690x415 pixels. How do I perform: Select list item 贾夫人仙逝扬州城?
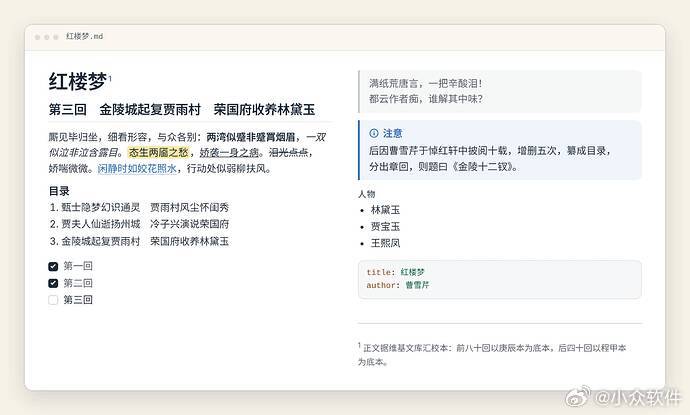(100, 224)
